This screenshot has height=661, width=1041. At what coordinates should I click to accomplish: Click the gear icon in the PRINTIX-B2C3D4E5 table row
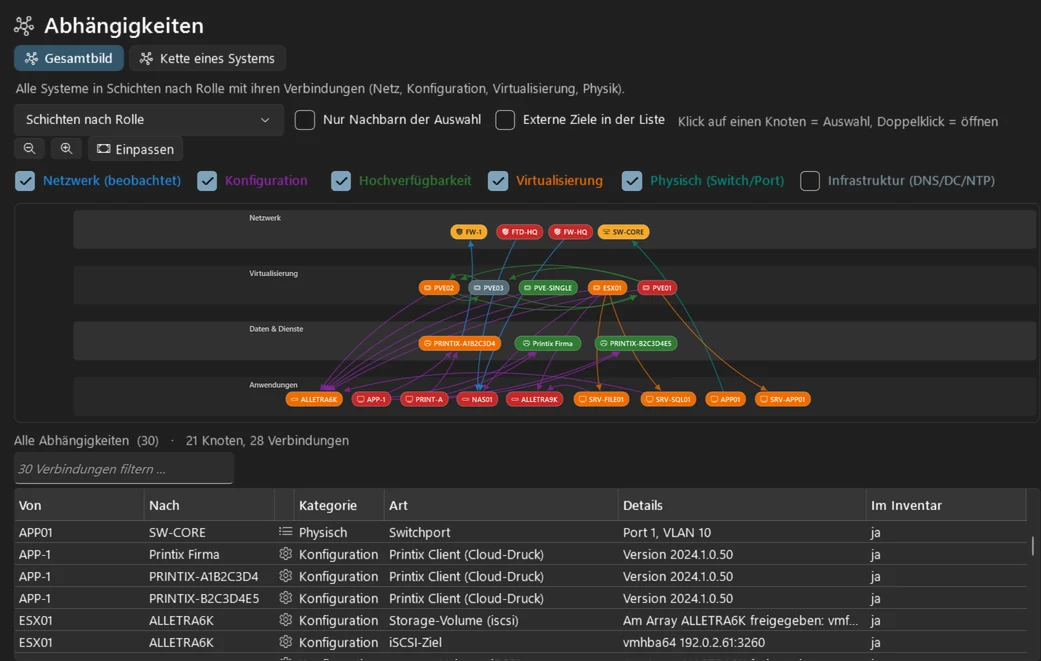point(285,597)
